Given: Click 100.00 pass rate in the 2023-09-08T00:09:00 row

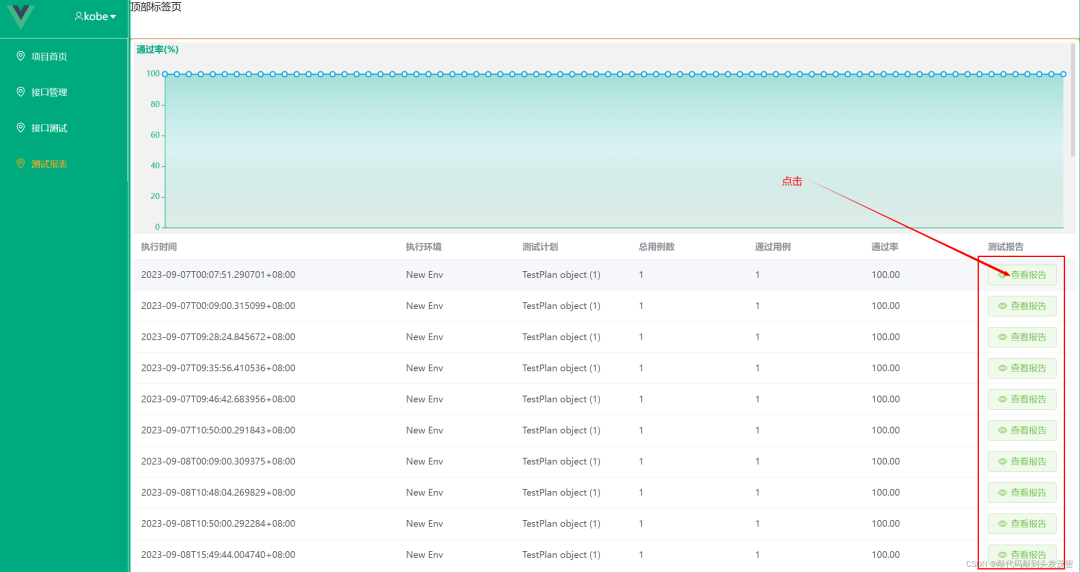Looking at the screenshot, I should [x=886, y=462].
